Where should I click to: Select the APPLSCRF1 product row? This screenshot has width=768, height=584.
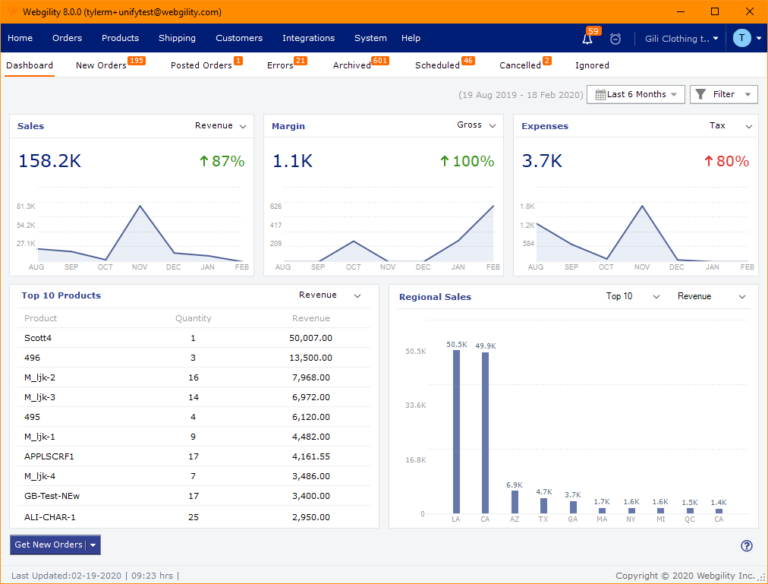tap(194, 457)
